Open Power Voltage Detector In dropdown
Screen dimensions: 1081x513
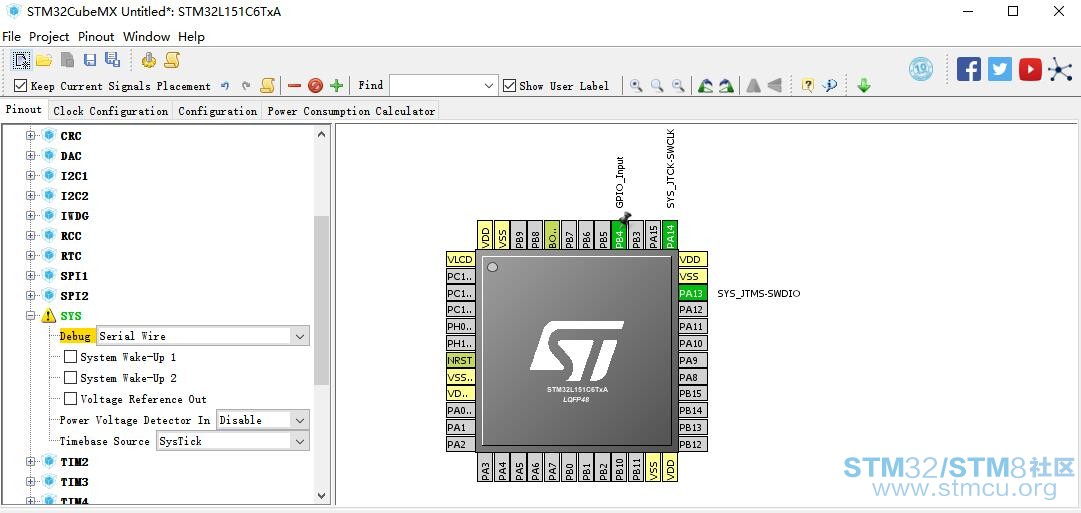300,420
